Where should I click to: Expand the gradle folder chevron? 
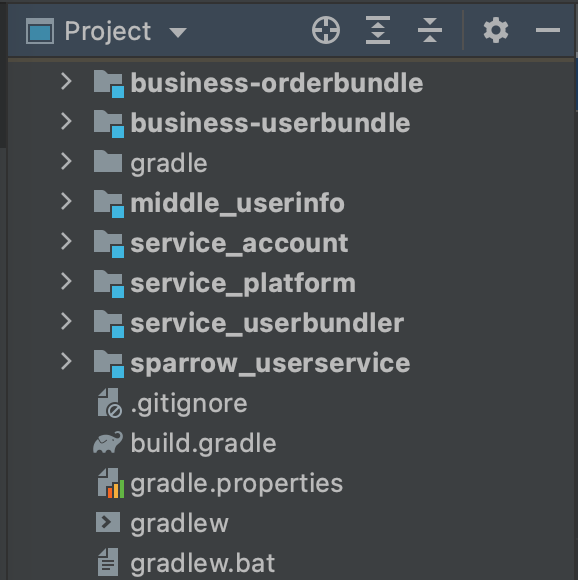(x=66, y=162)
